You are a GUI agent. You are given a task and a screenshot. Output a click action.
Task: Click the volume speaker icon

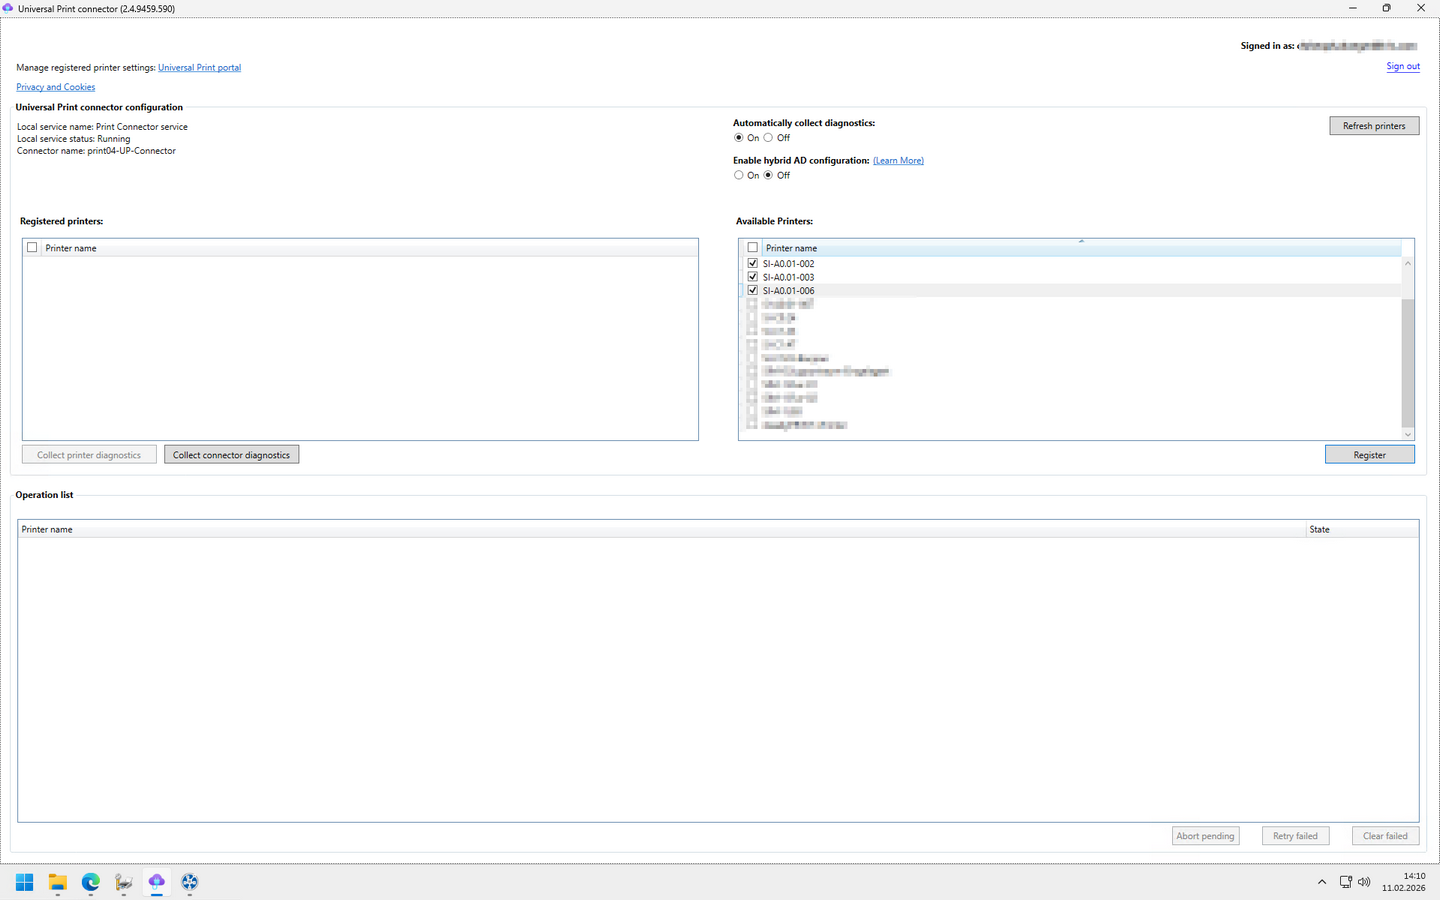1364,882
